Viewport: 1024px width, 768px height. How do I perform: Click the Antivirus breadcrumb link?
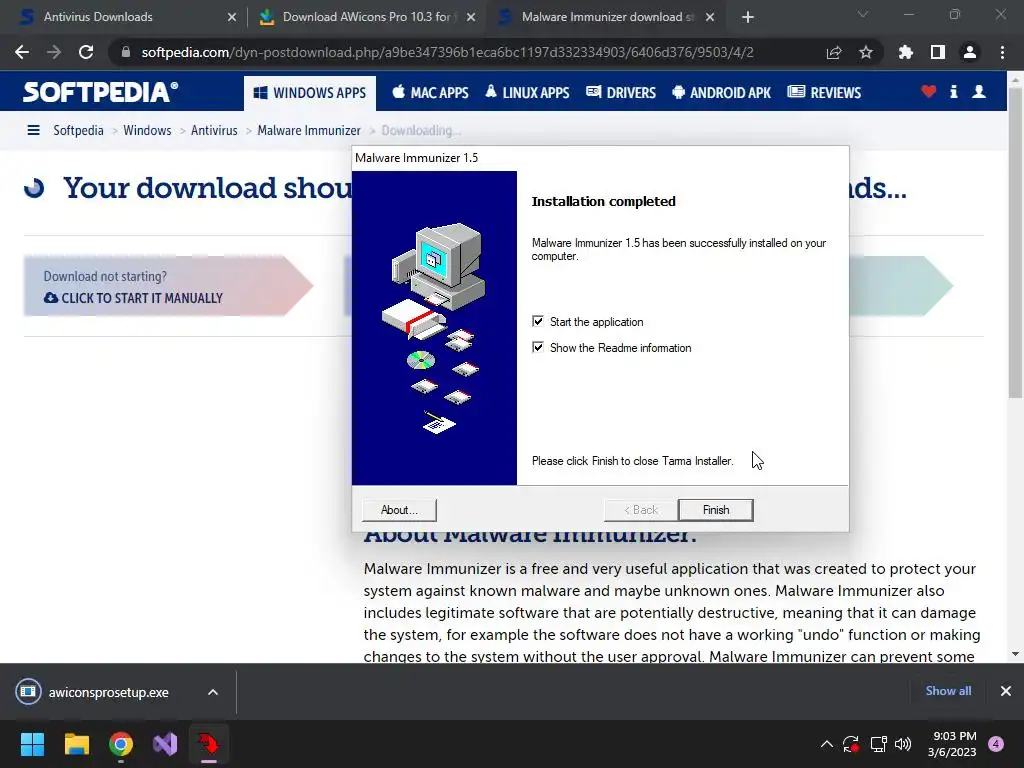tap(214, 131)
